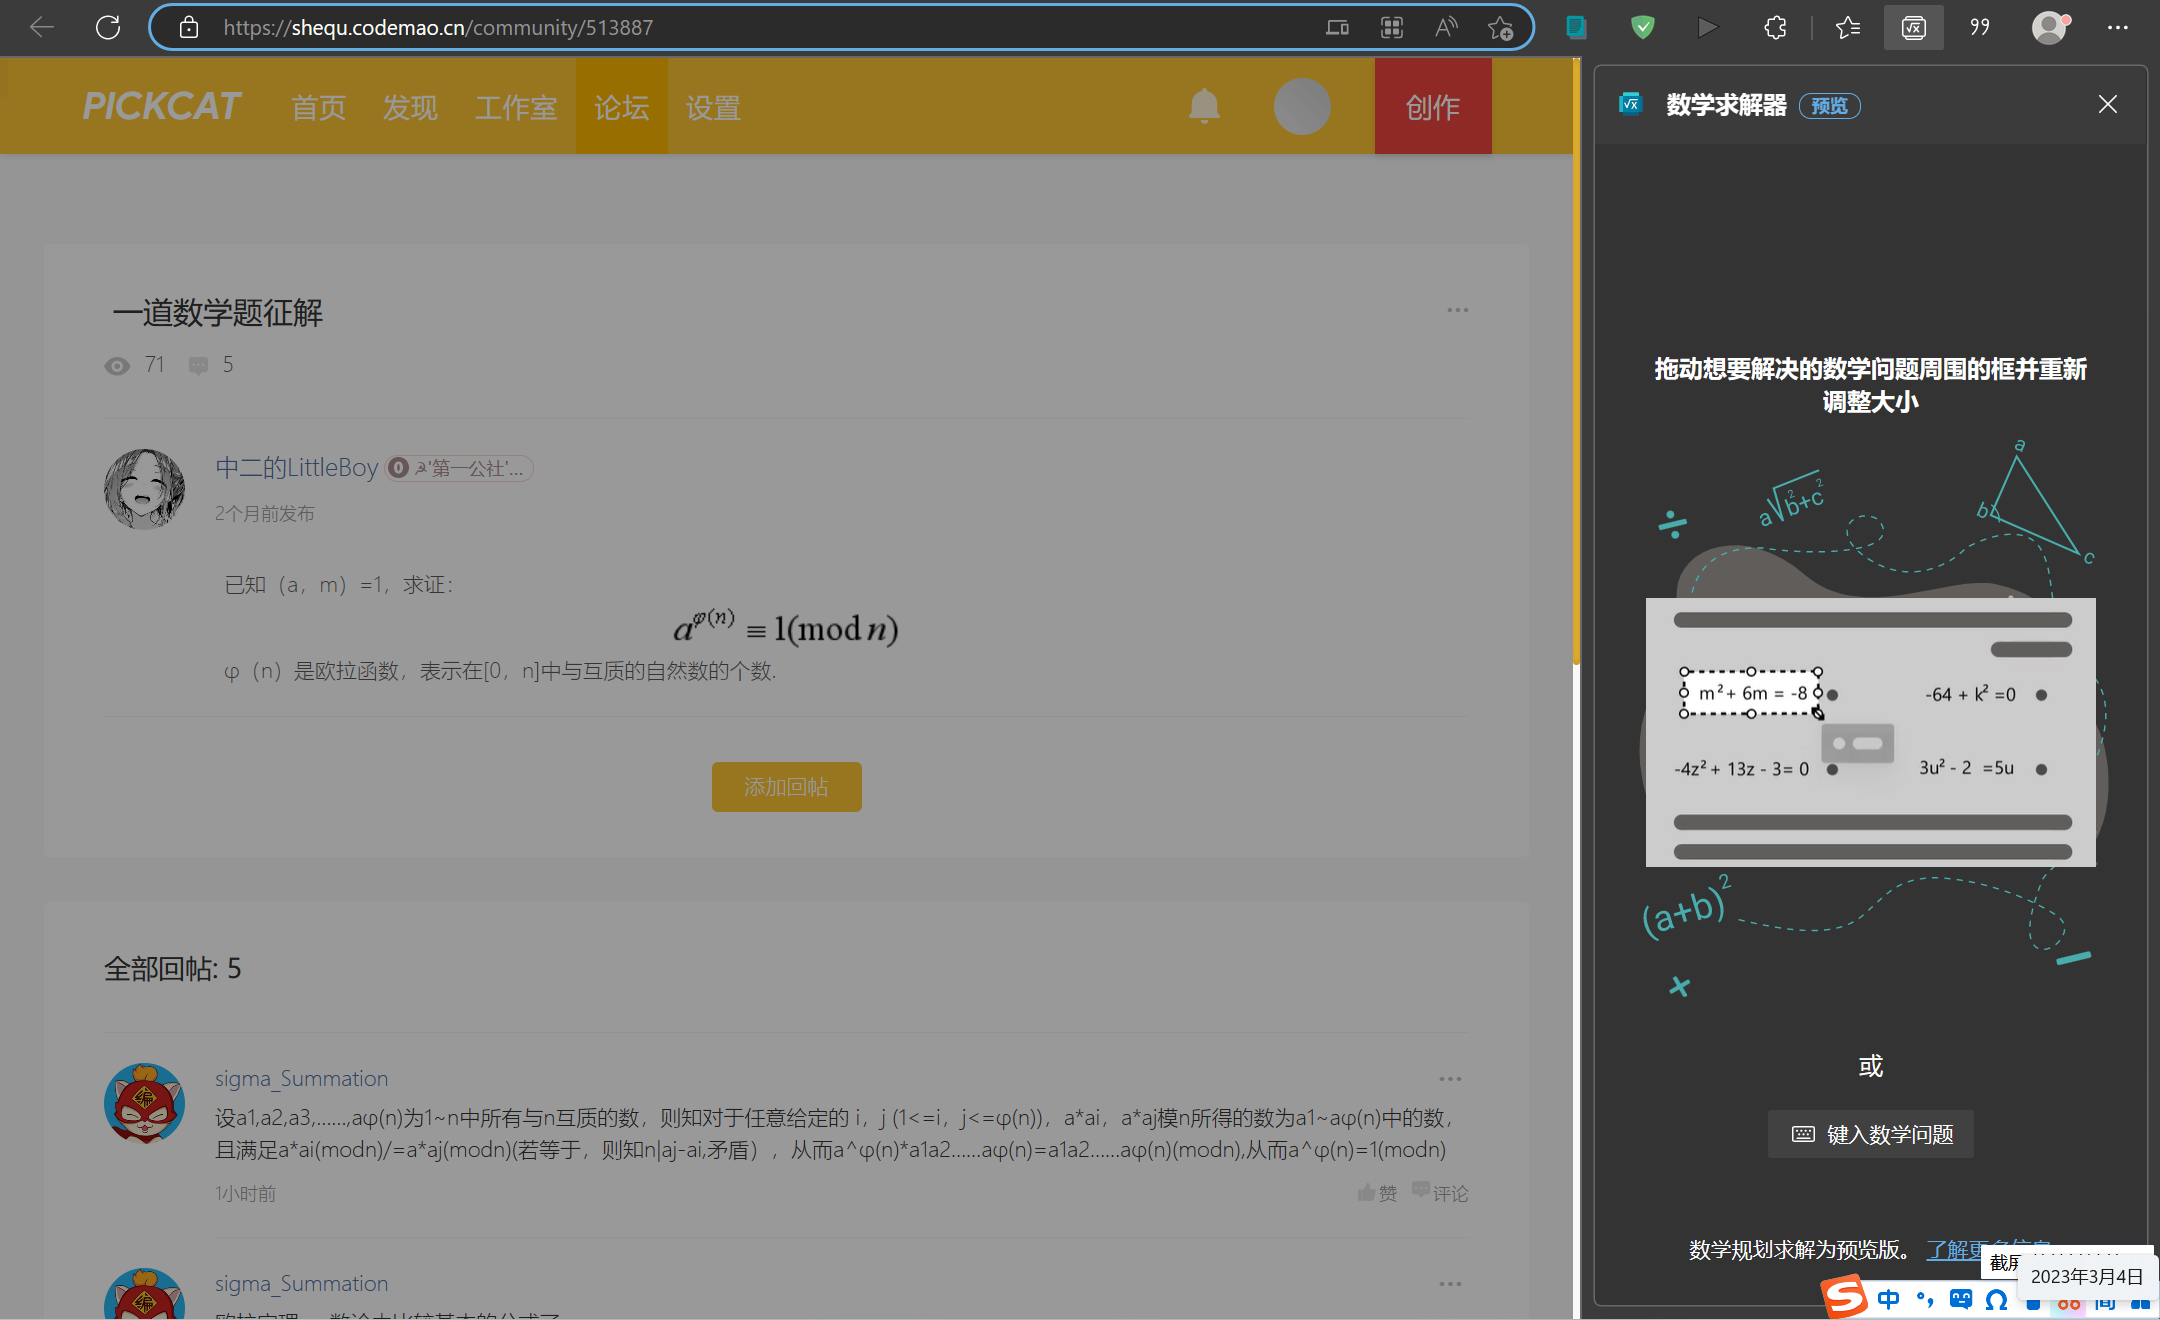Open the 发现 nav item

(x=410, y=107)
